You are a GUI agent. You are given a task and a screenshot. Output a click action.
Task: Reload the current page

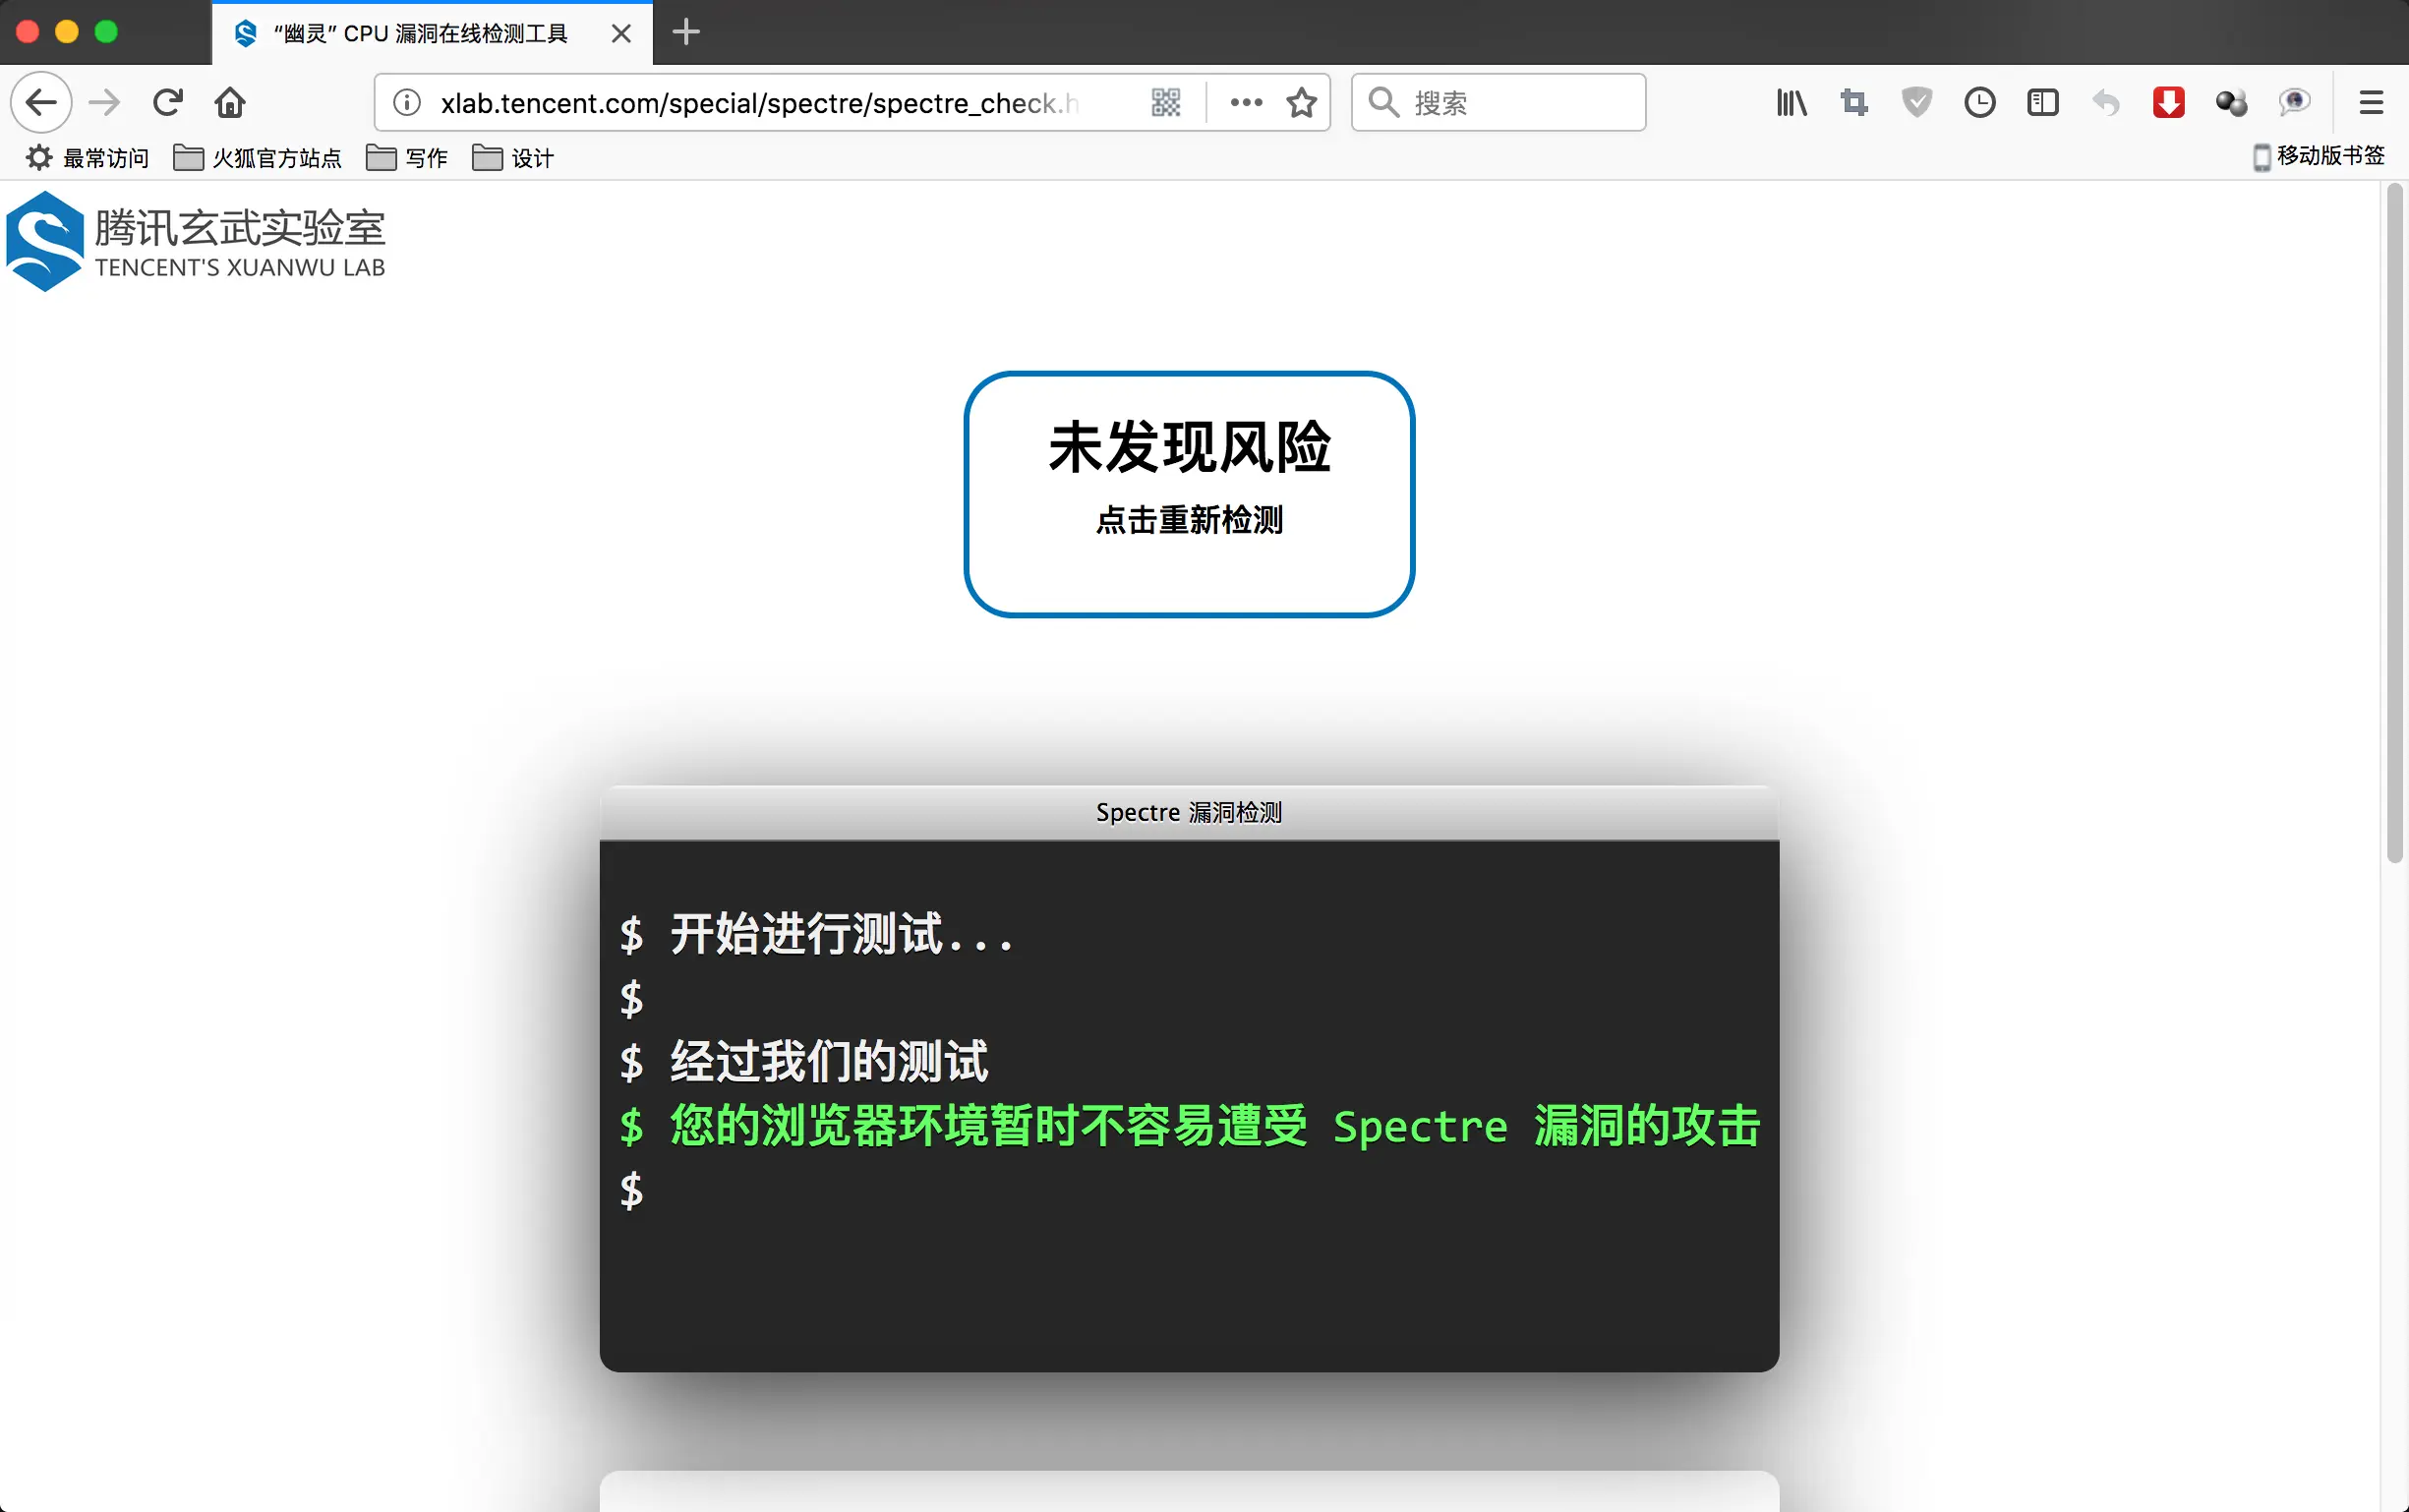pos(167,102)
